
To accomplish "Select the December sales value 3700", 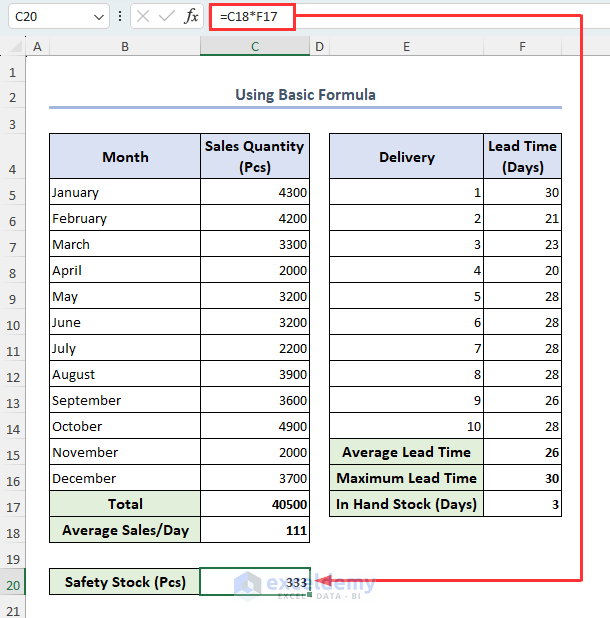I will (255, 478).
